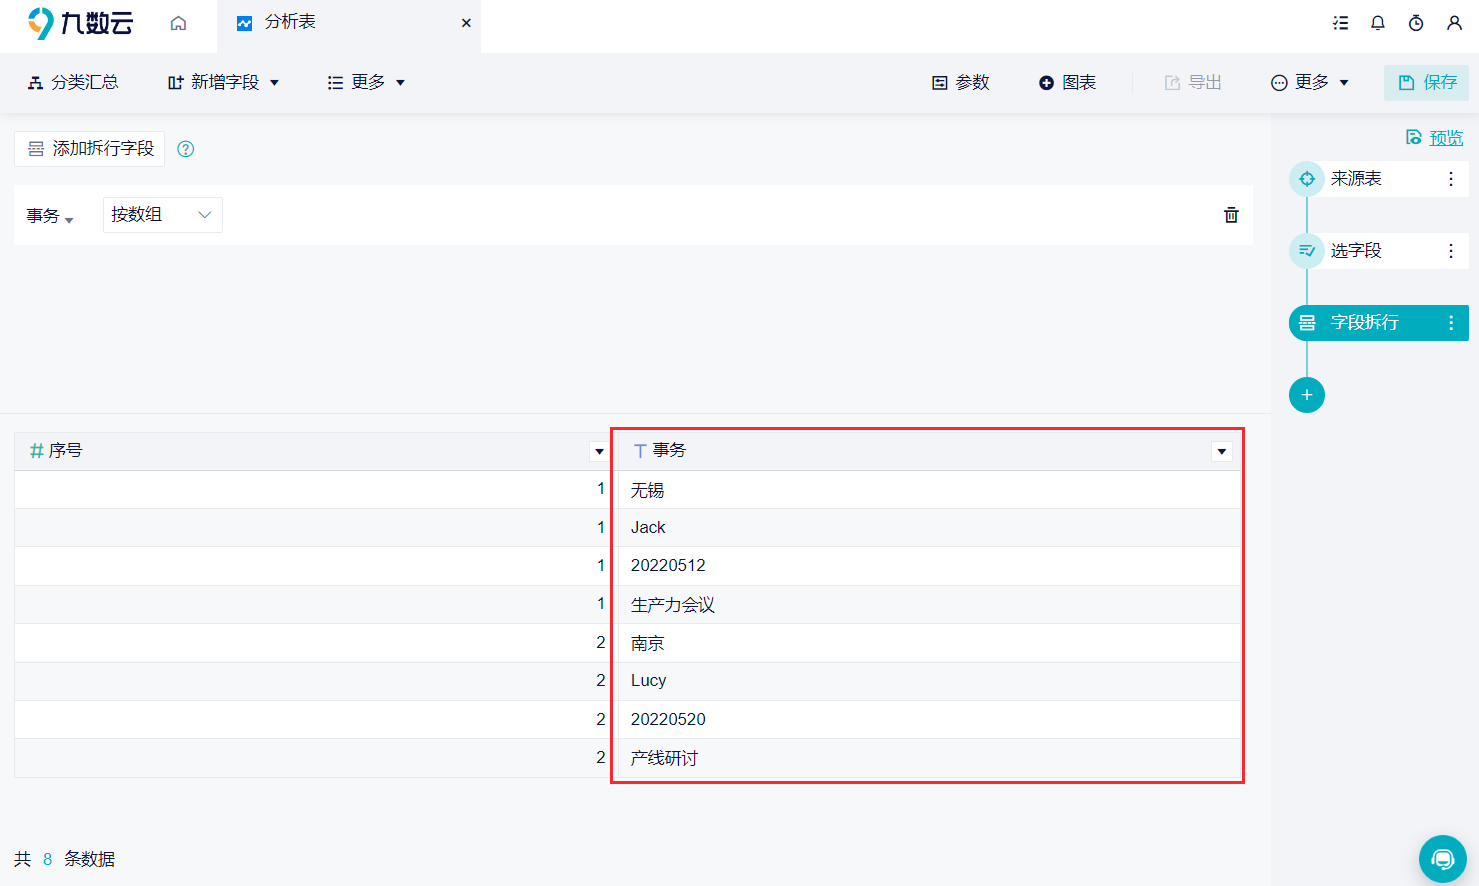The width and height of the screenshot is (1479, 886).
Task: Open the home page icon
Action: point(178,23)
